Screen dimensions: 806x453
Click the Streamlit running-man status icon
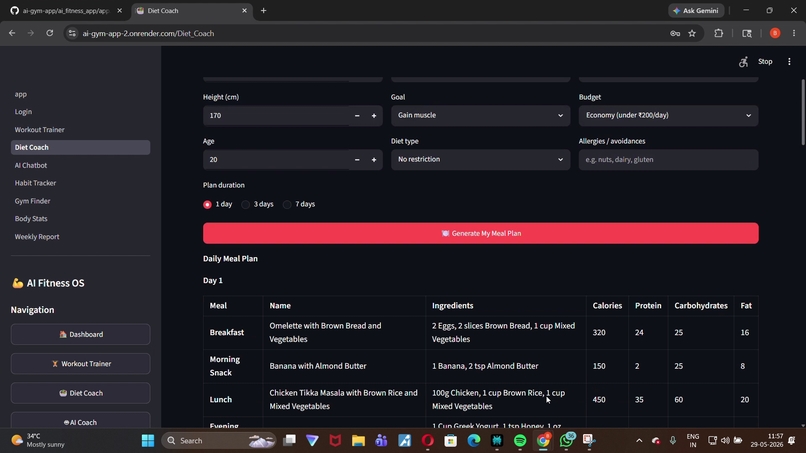743,62
